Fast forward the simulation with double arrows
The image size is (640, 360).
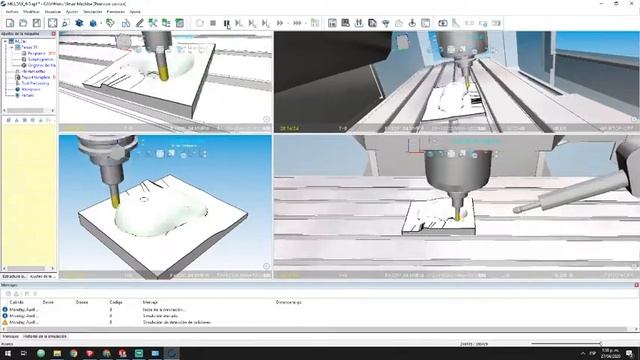pyautogui.click(x=280, y=23)
